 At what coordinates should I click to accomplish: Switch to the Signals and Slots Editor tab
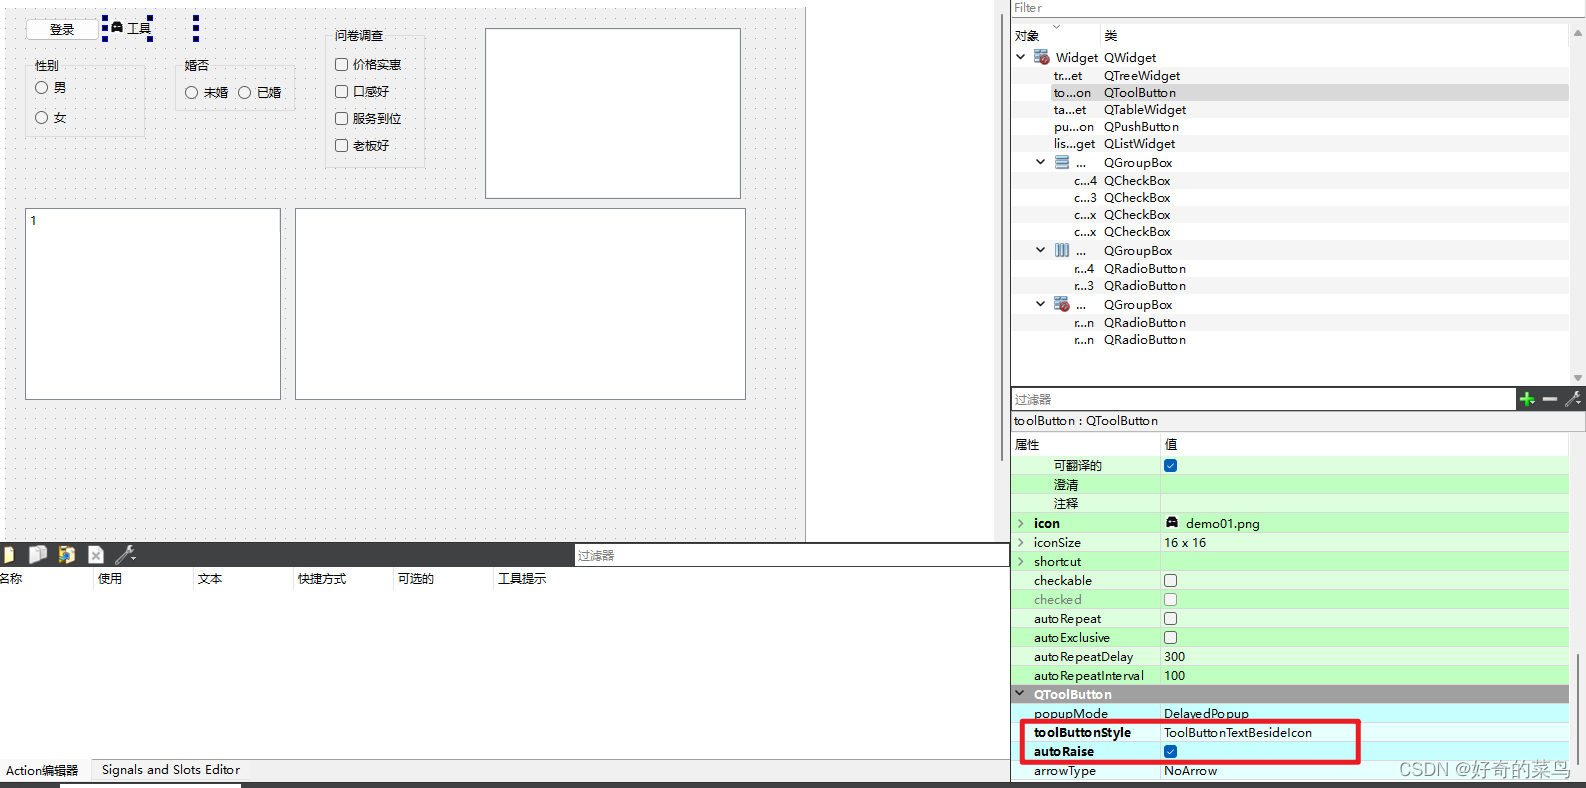pyautogui.click(x=170, y=769)
